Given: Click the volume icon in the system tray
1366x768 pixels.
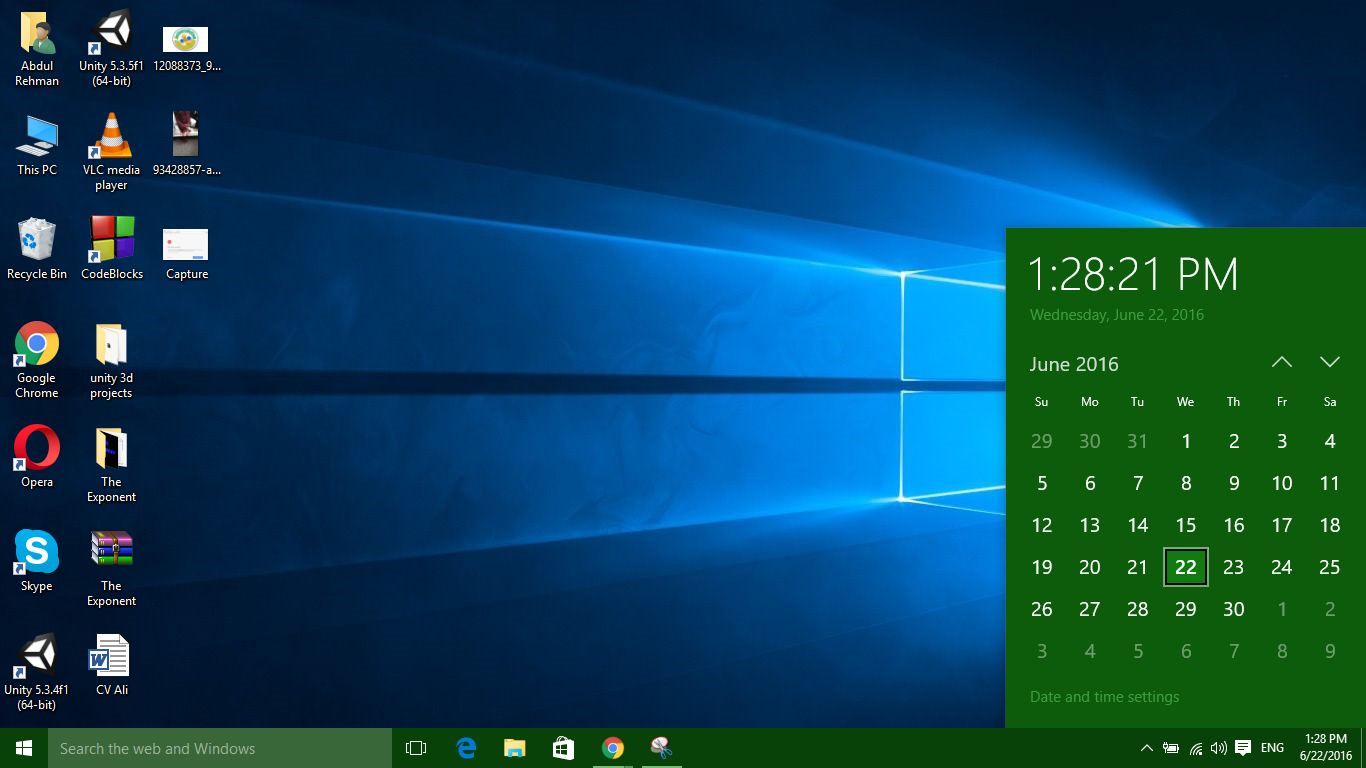Looking at the screenshot, I should click(x=1219, y=747).
